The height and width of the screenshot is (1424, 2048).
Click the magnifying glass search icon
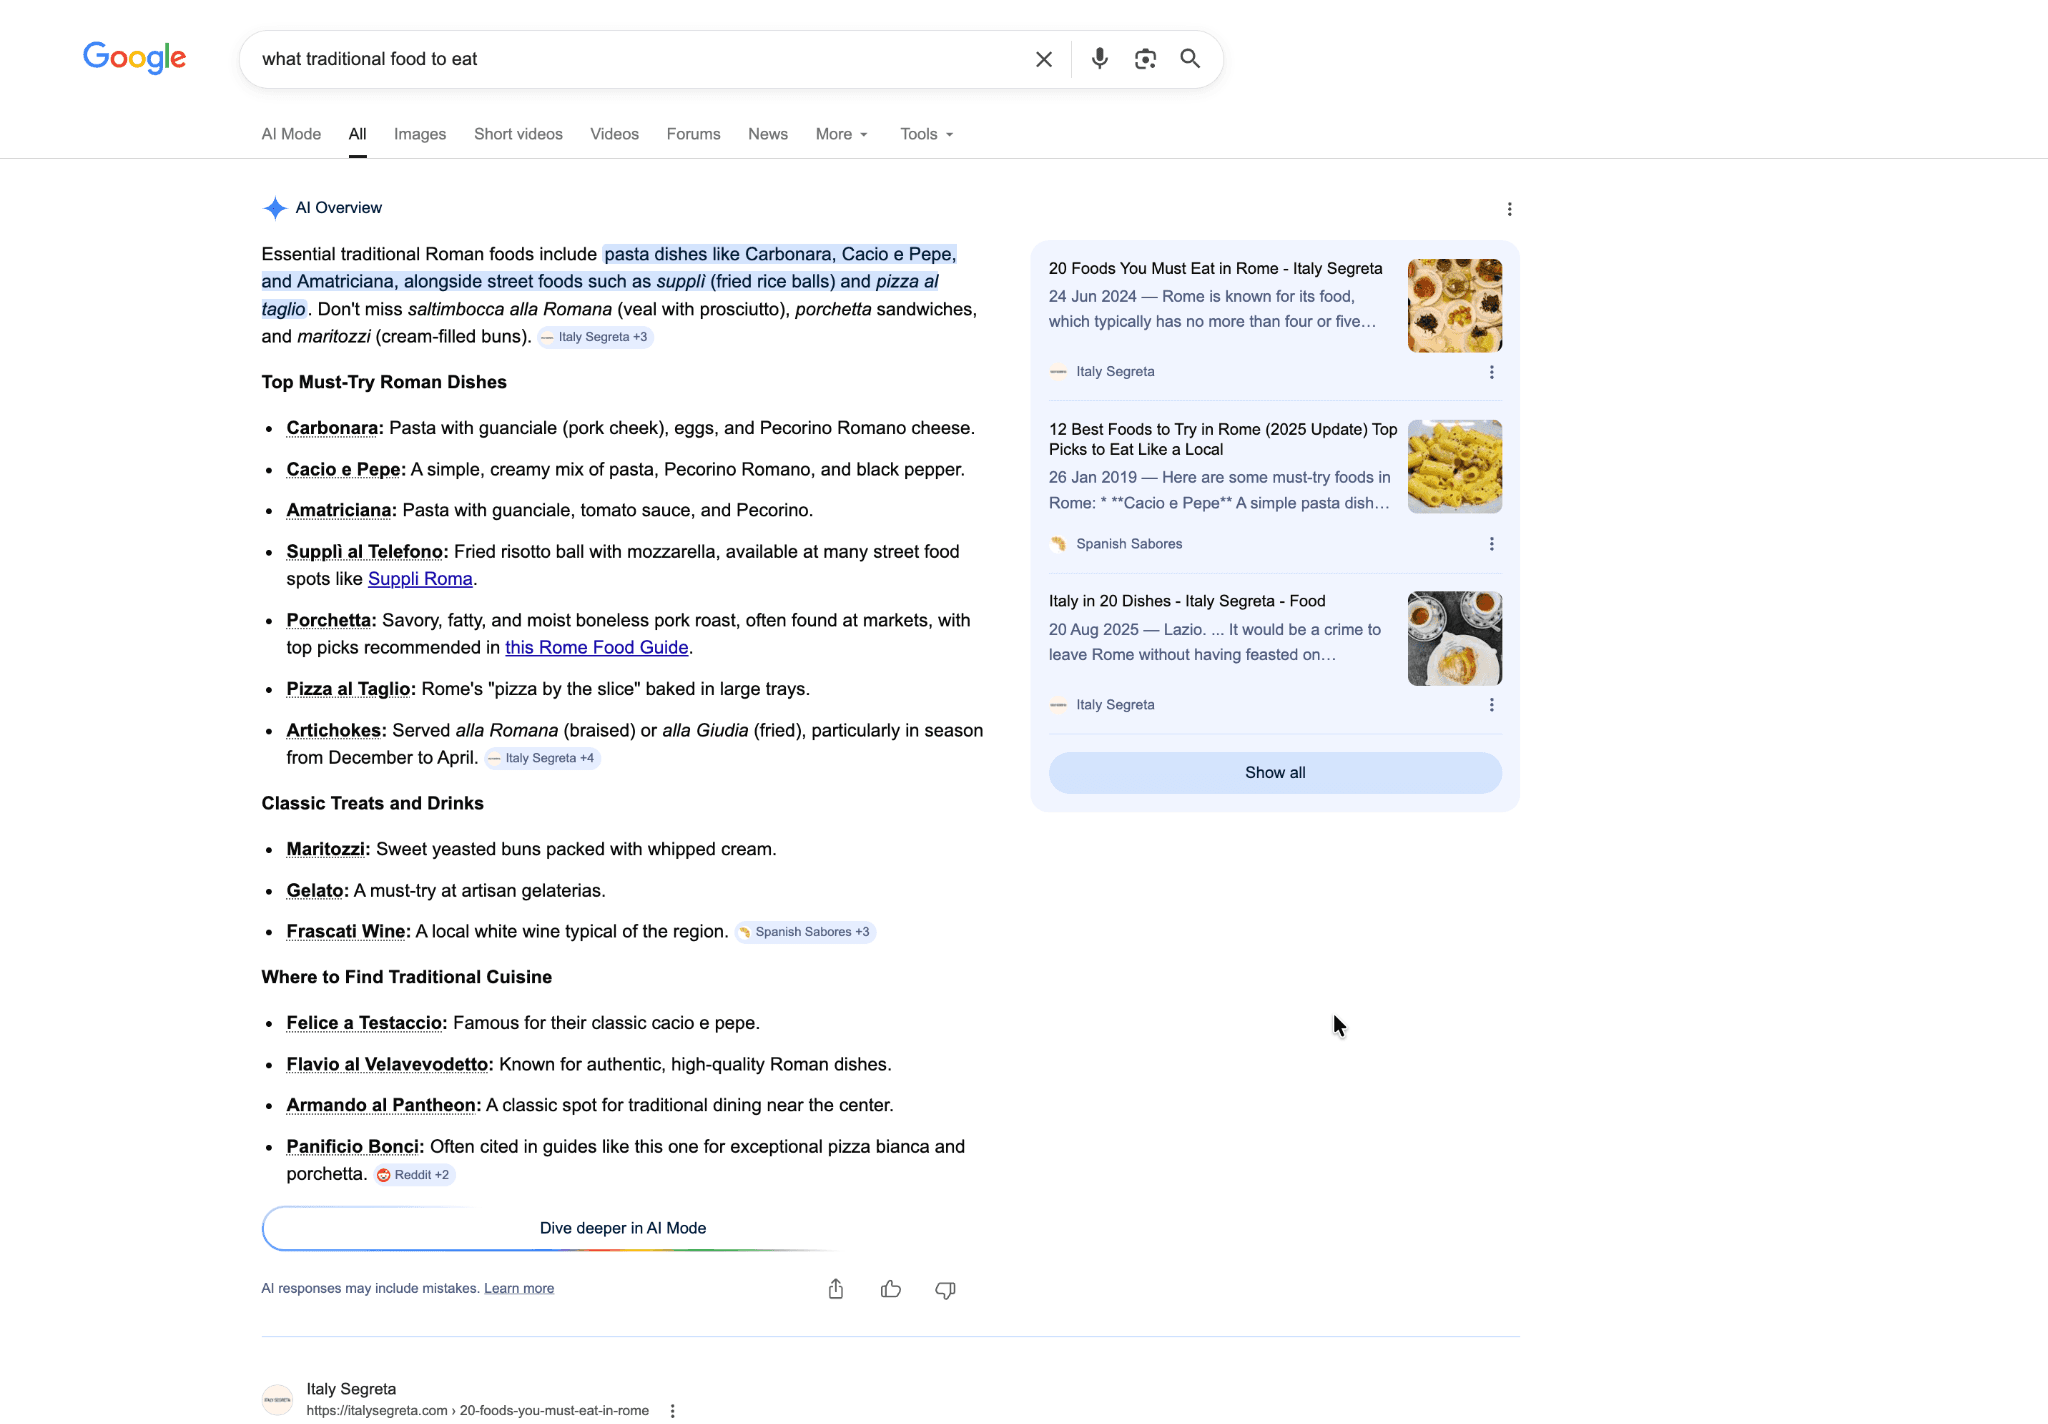[x=1190, y=59]
